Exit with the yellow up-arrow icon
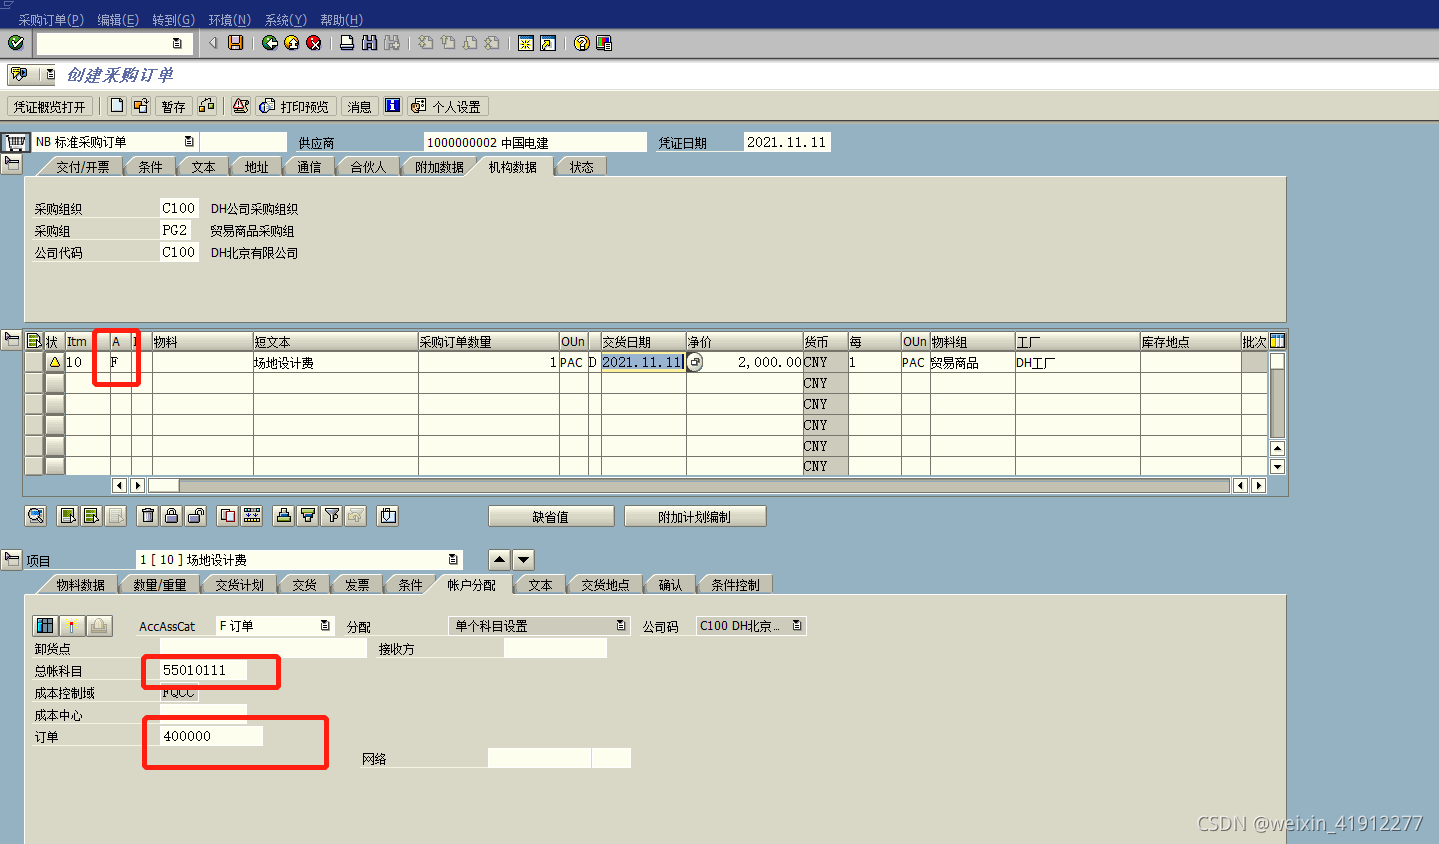This screenshot has width=1439, height=844. 292,43
